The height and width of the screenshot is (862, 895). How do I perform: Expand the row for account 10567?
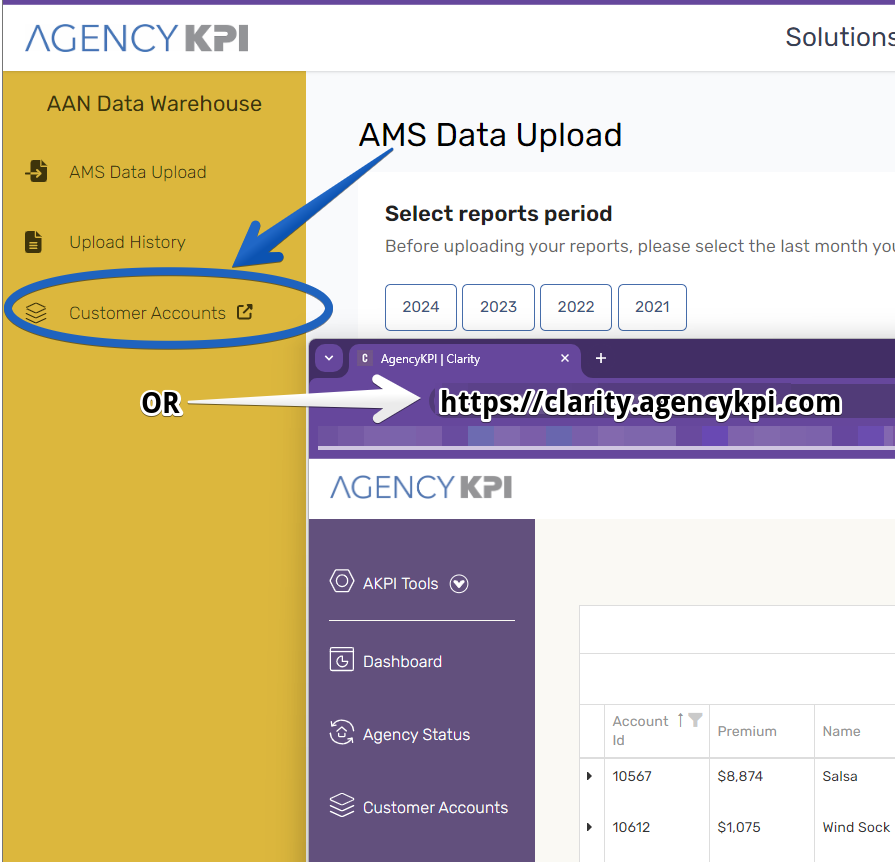click(x=589, y=776)
